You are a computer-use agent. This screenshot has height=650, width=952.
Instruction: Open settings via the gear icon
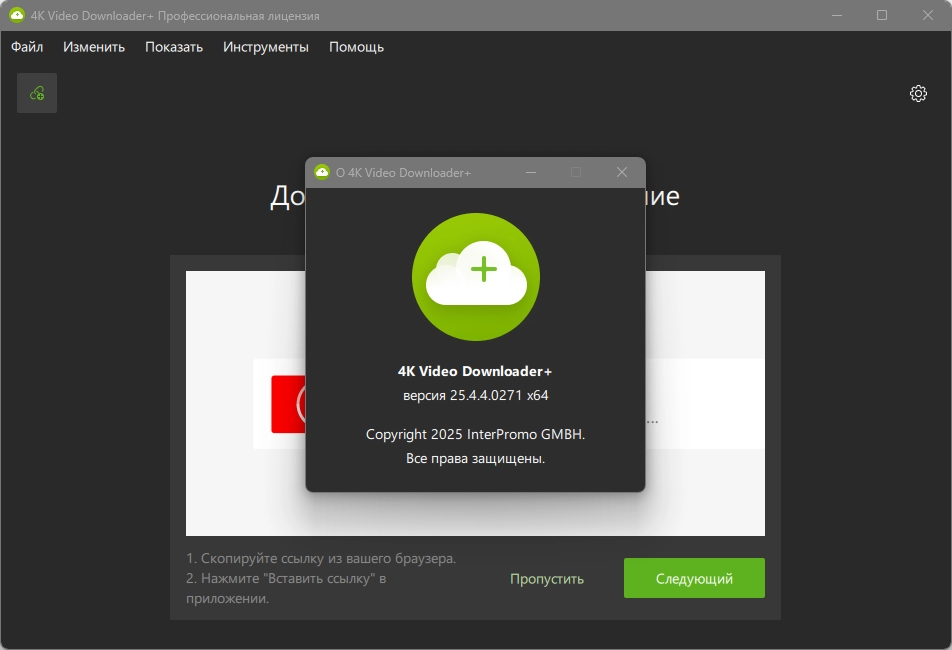click(x=918, y=93)
